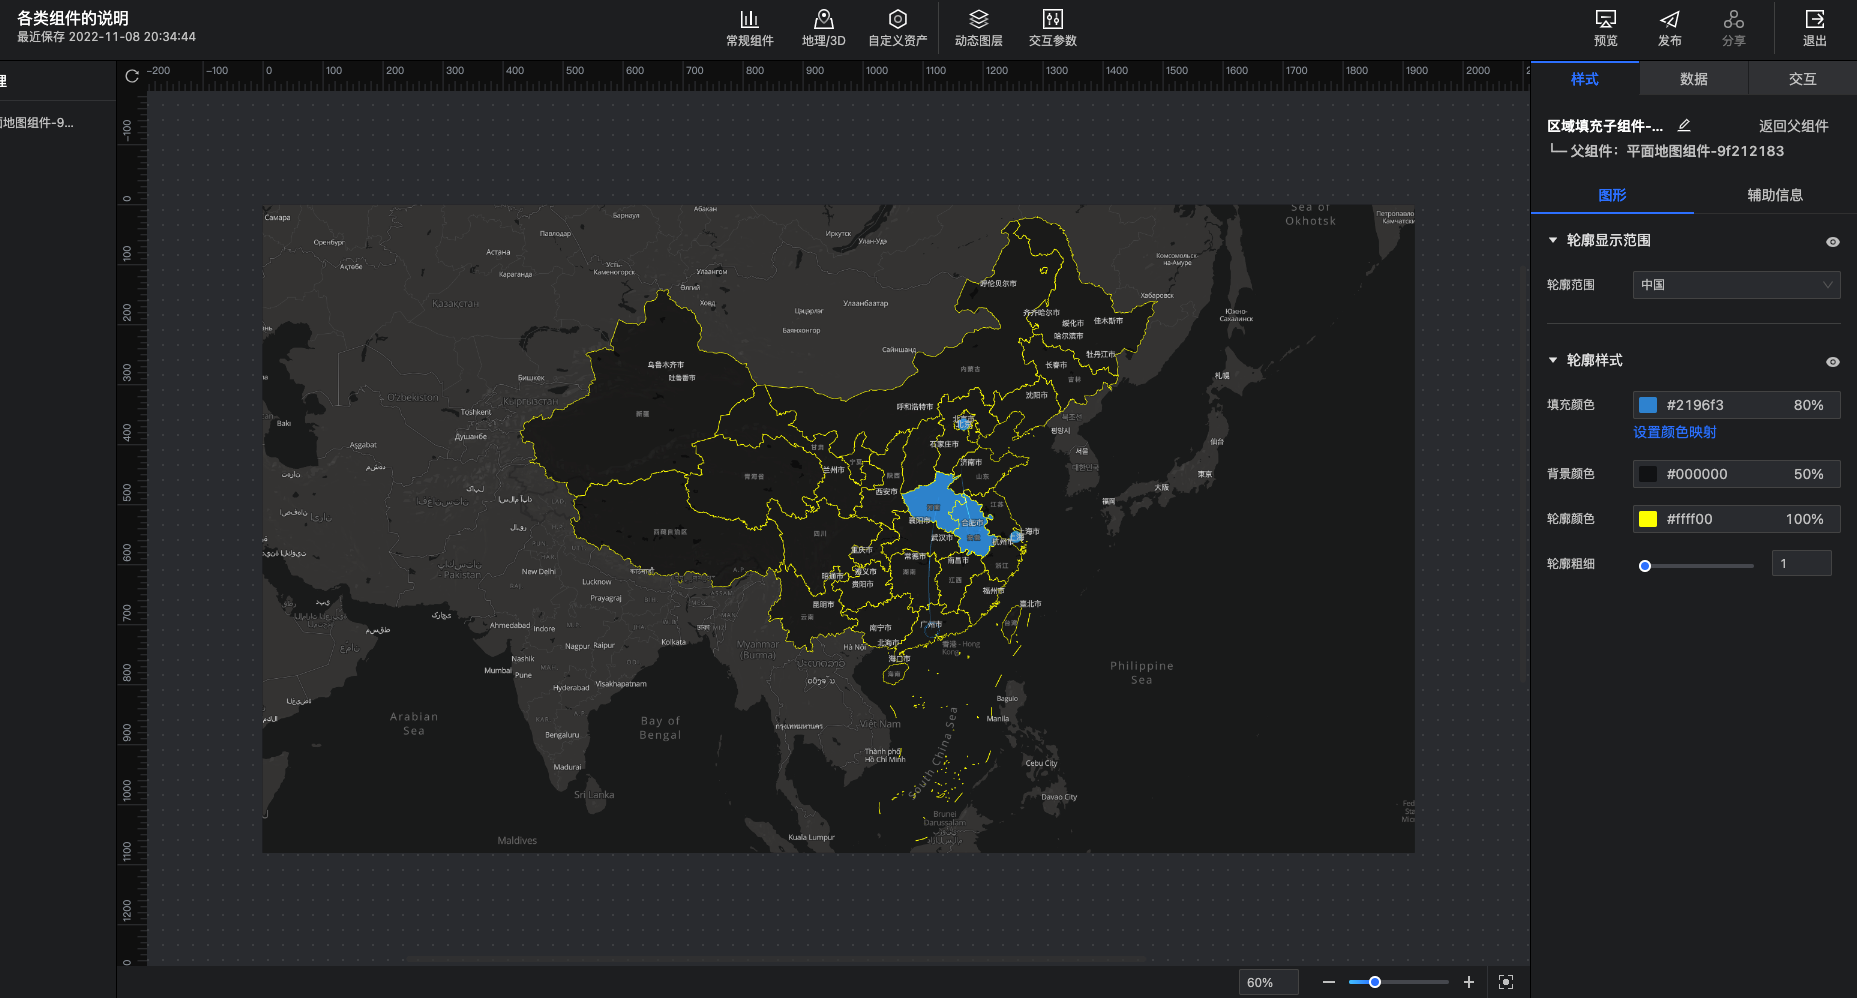Click the 预览 preview icon
This screenshot has height=998, width=1857.
pos(1605,20)
